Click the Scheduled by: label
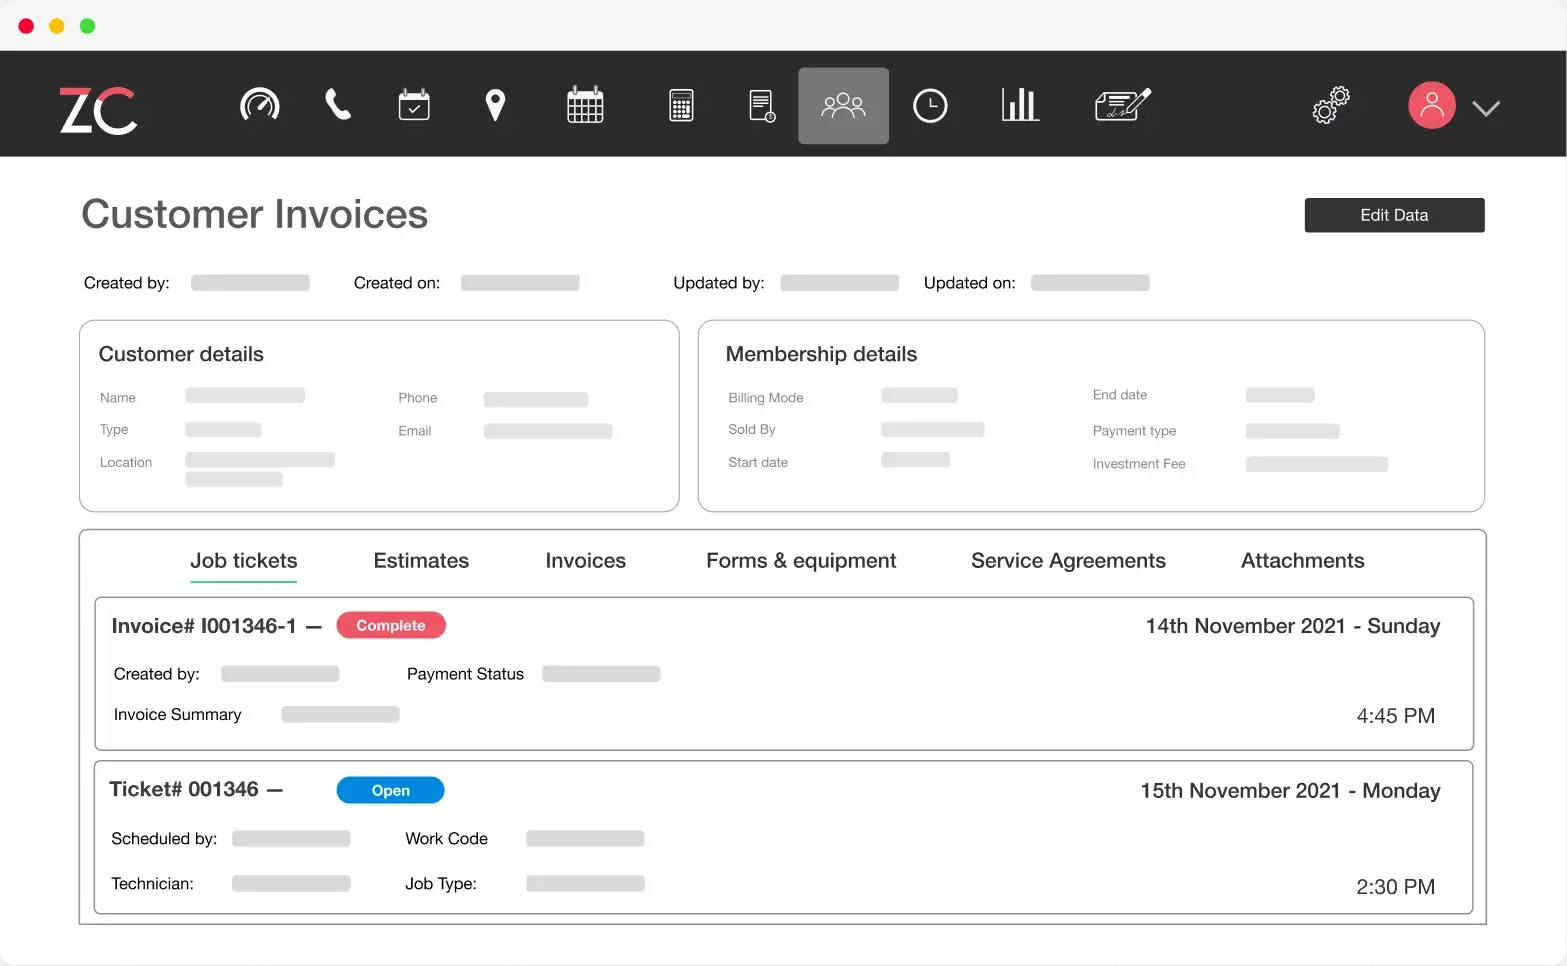This screenshot has height=966, width=1567. click(164, 838)
